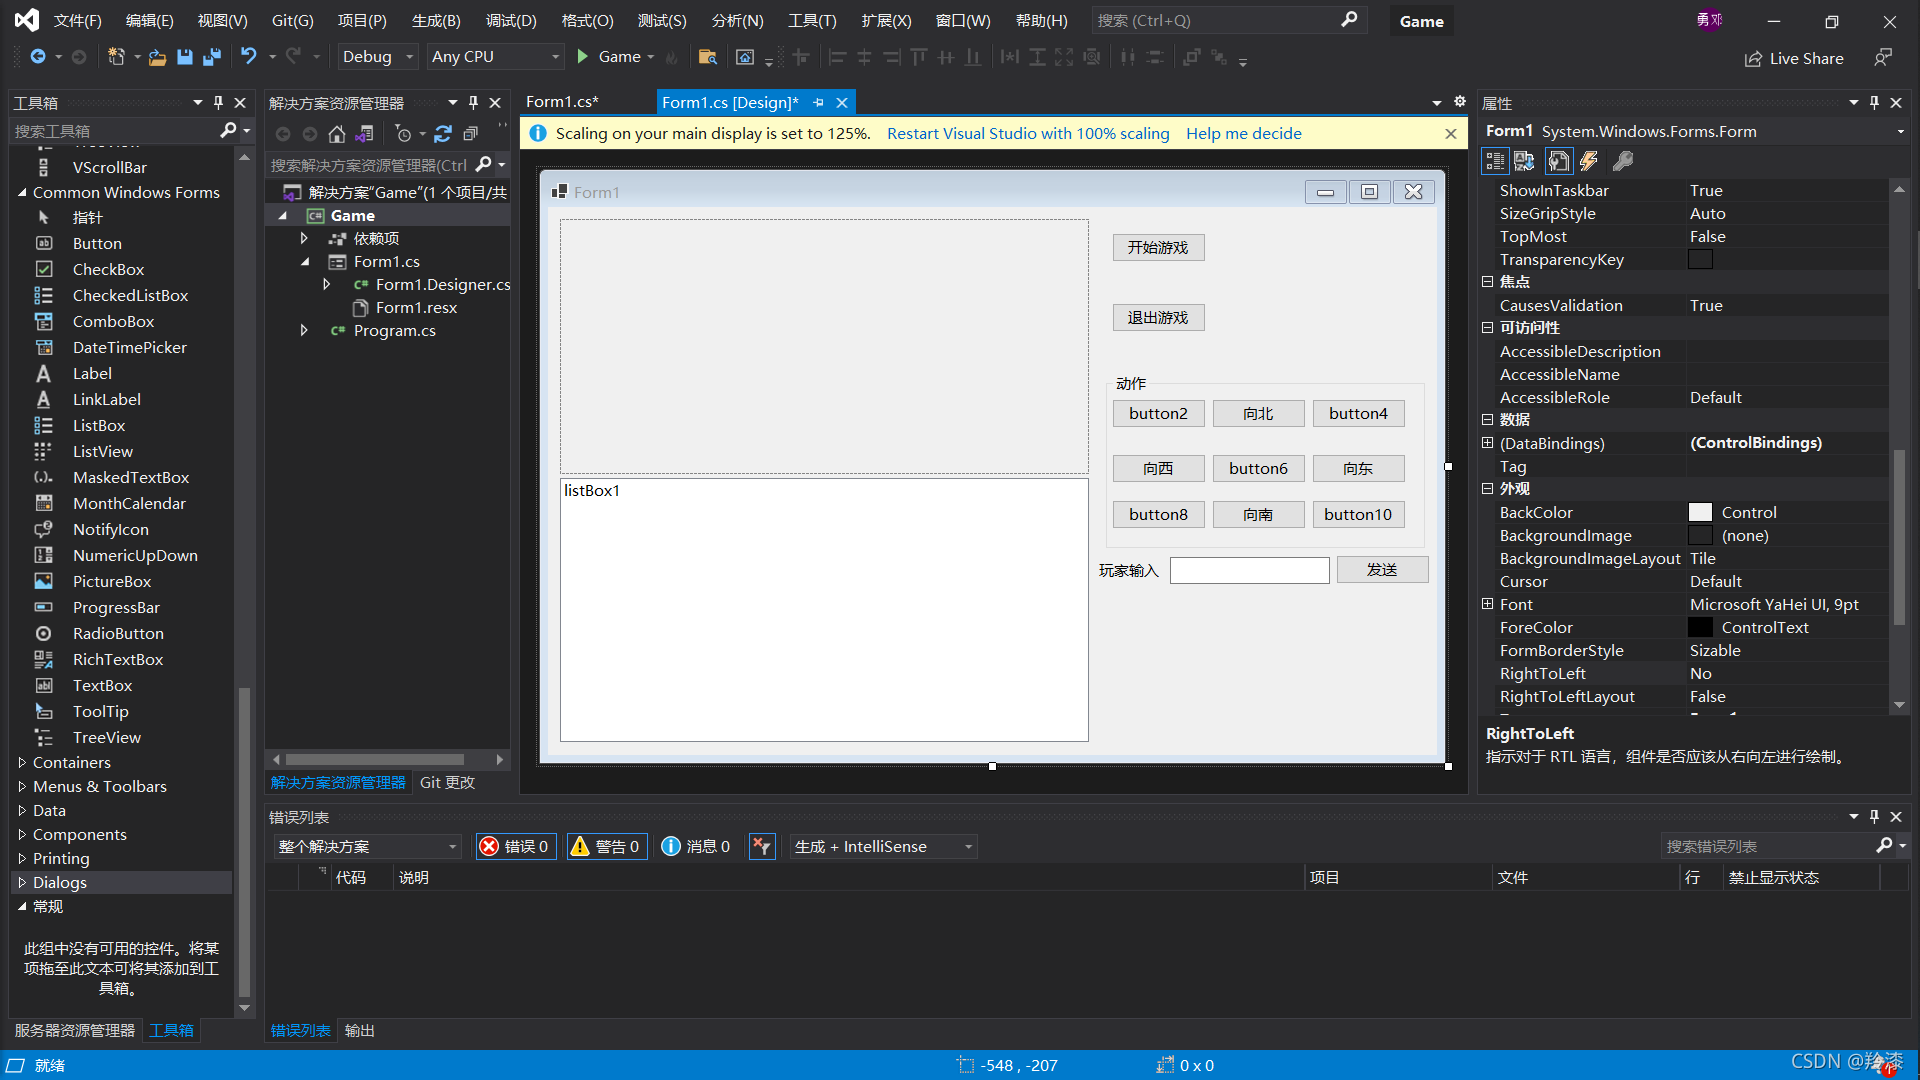This screenshot has height=1080, width=1920.
Task: Switch to the Form1.cs* code tab
Action: point(562,102)
